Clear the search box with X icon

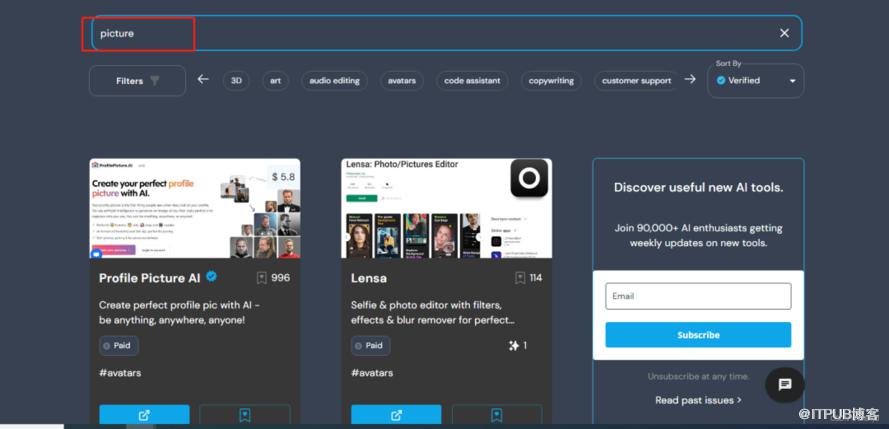pos(784,33)
